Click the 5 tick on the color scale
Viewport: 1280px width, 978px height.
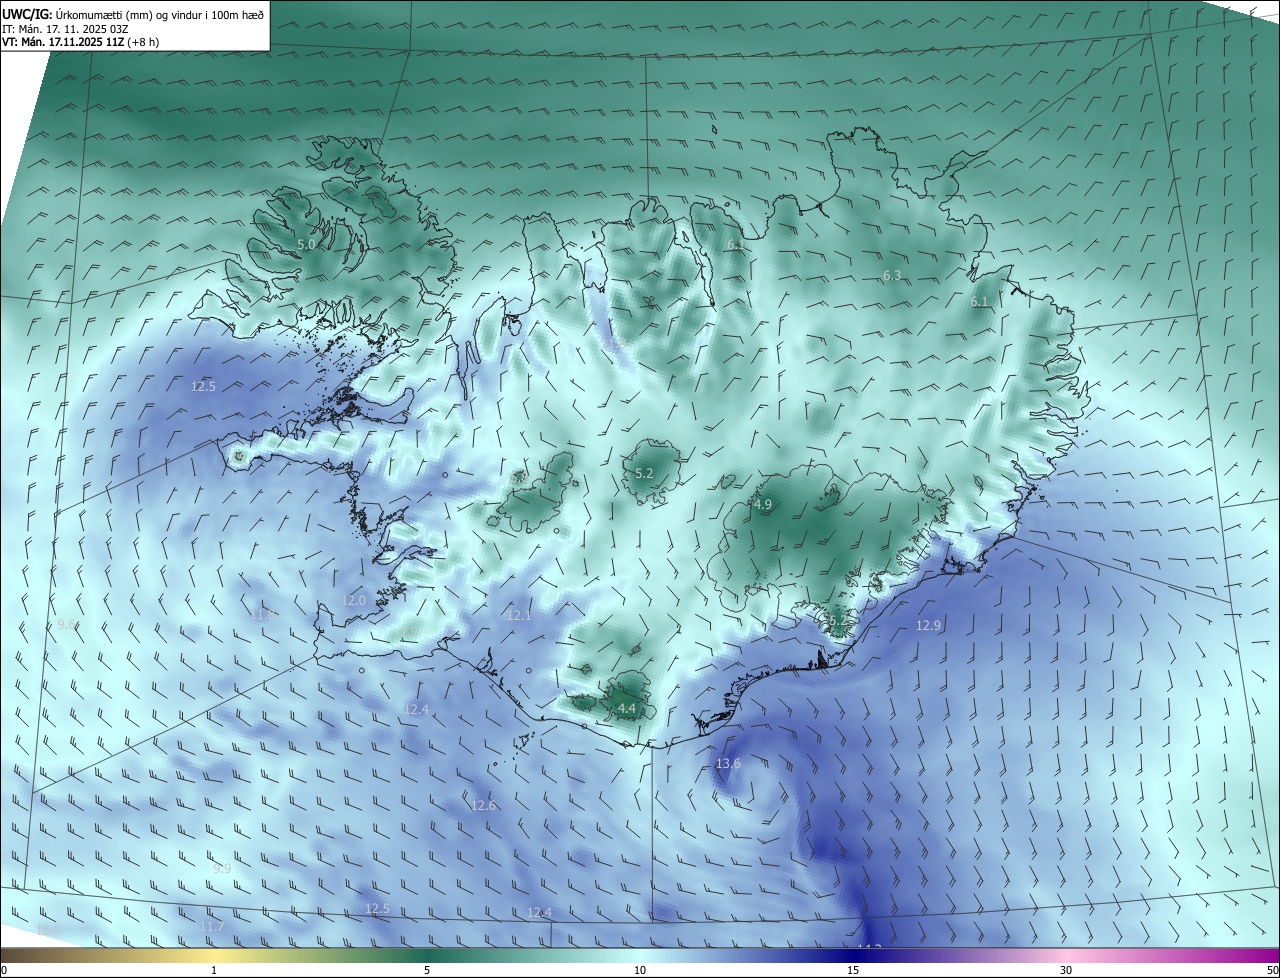tap(427, 970)
